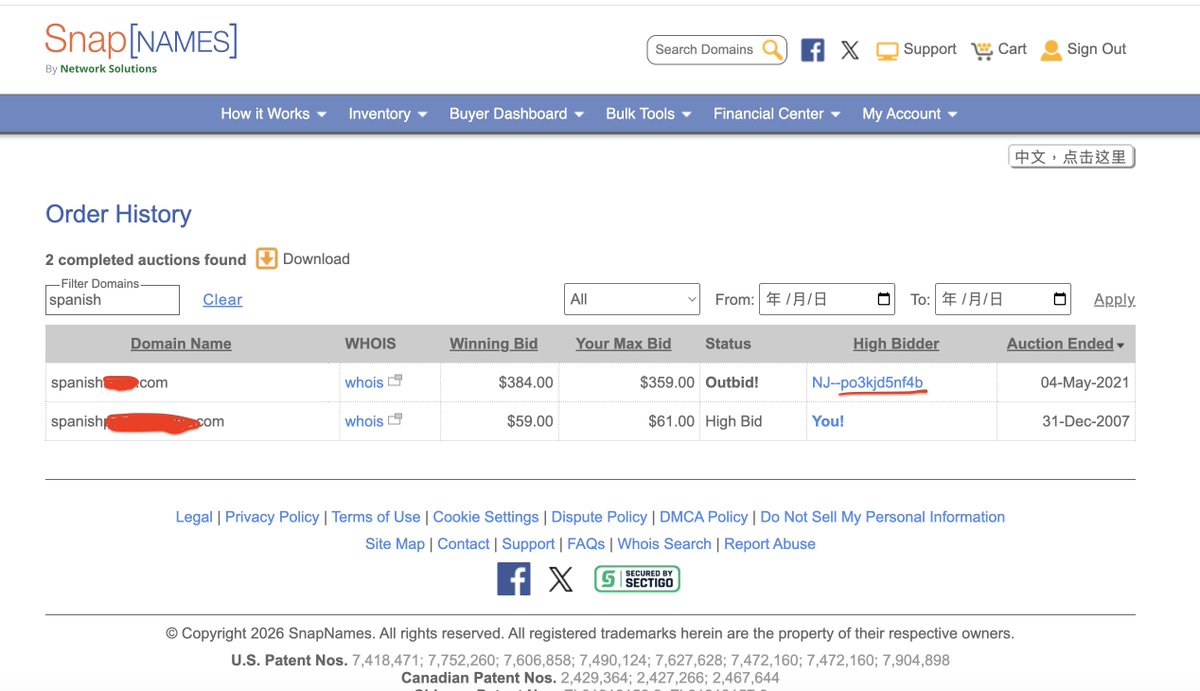Viewport: 1200px width, 691px height.
Task: Expand the My Account menu
Action: (x=910, y=114)
